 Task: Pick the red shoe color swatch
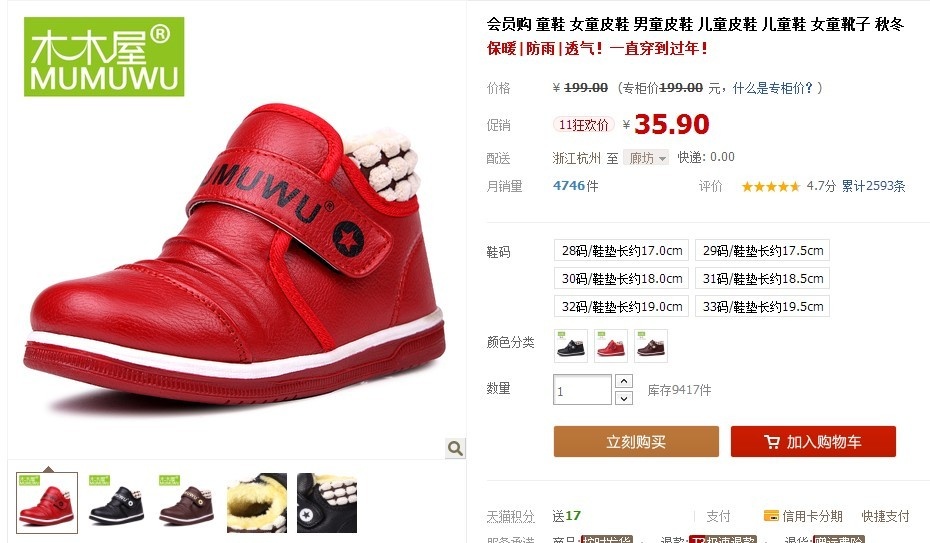click(611, 346)
